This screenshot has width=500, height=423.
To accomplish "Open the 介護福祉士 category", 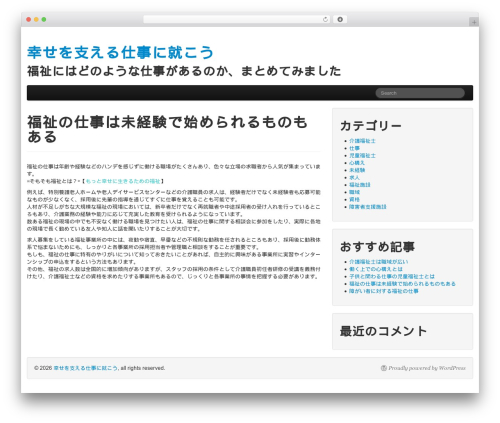I will 362,141.
